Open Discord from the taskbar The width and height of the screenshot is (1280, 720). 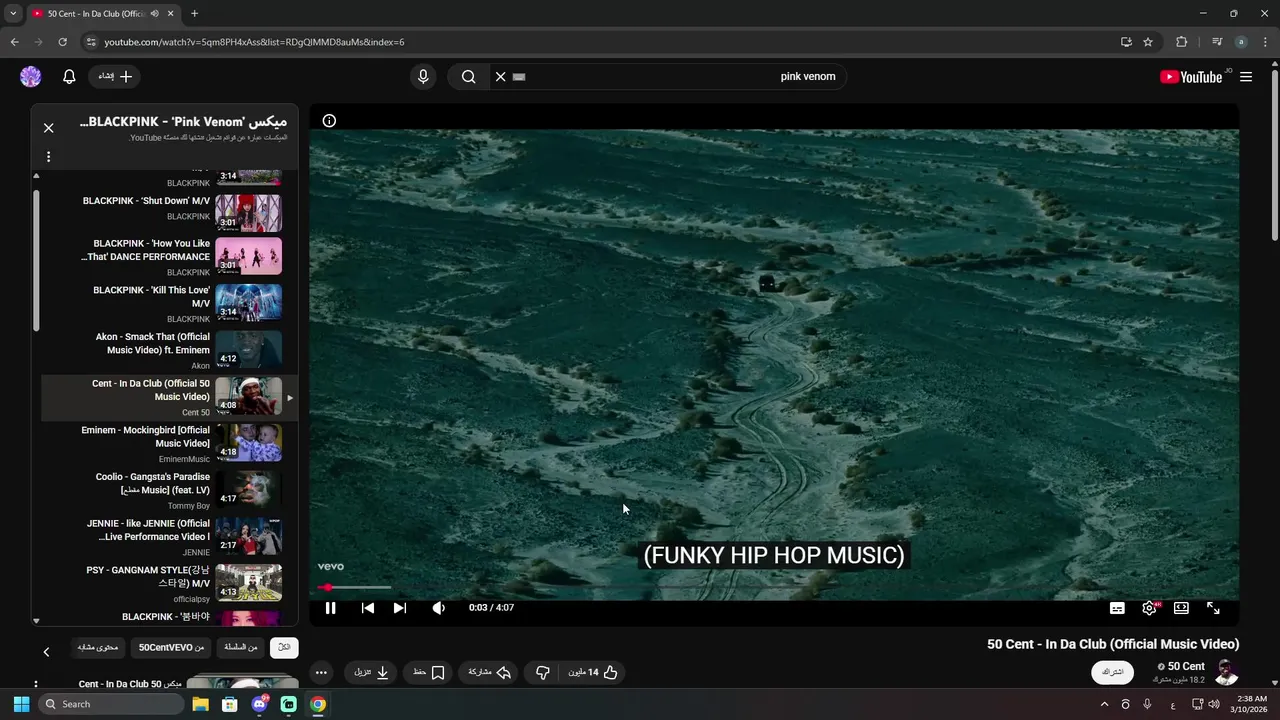(259, 704)
